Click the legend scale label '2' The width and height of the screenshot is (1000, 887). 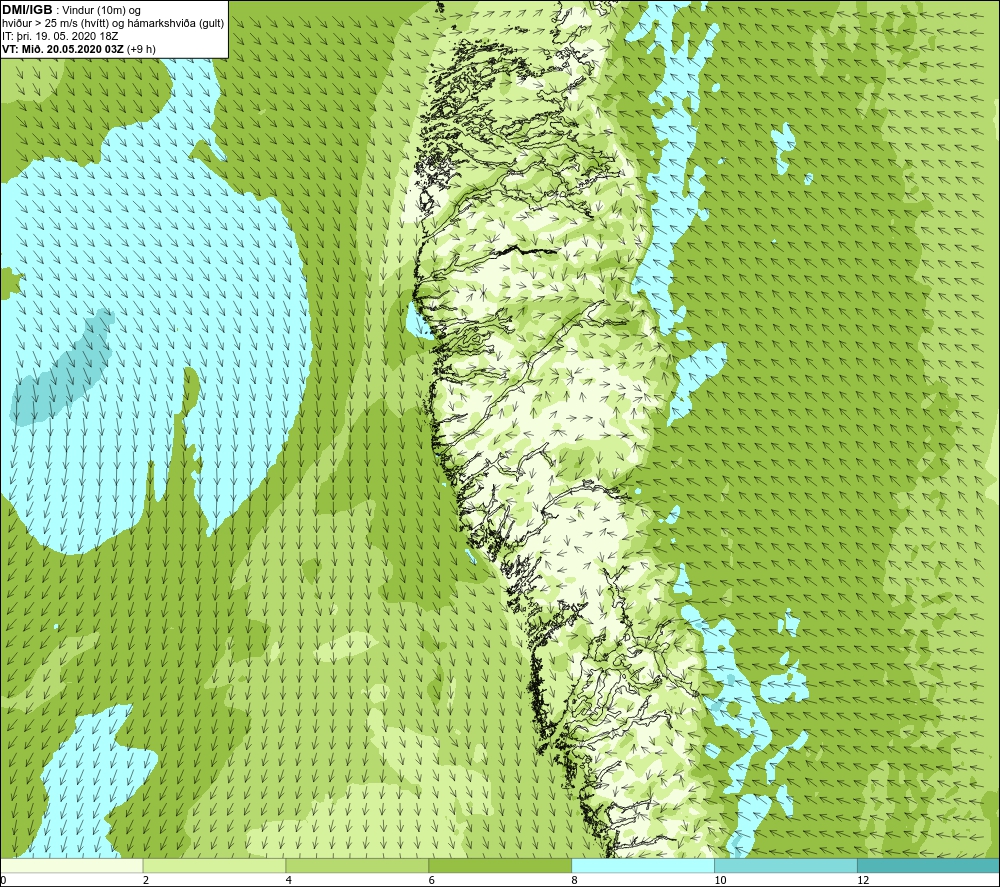pos(146,880)
